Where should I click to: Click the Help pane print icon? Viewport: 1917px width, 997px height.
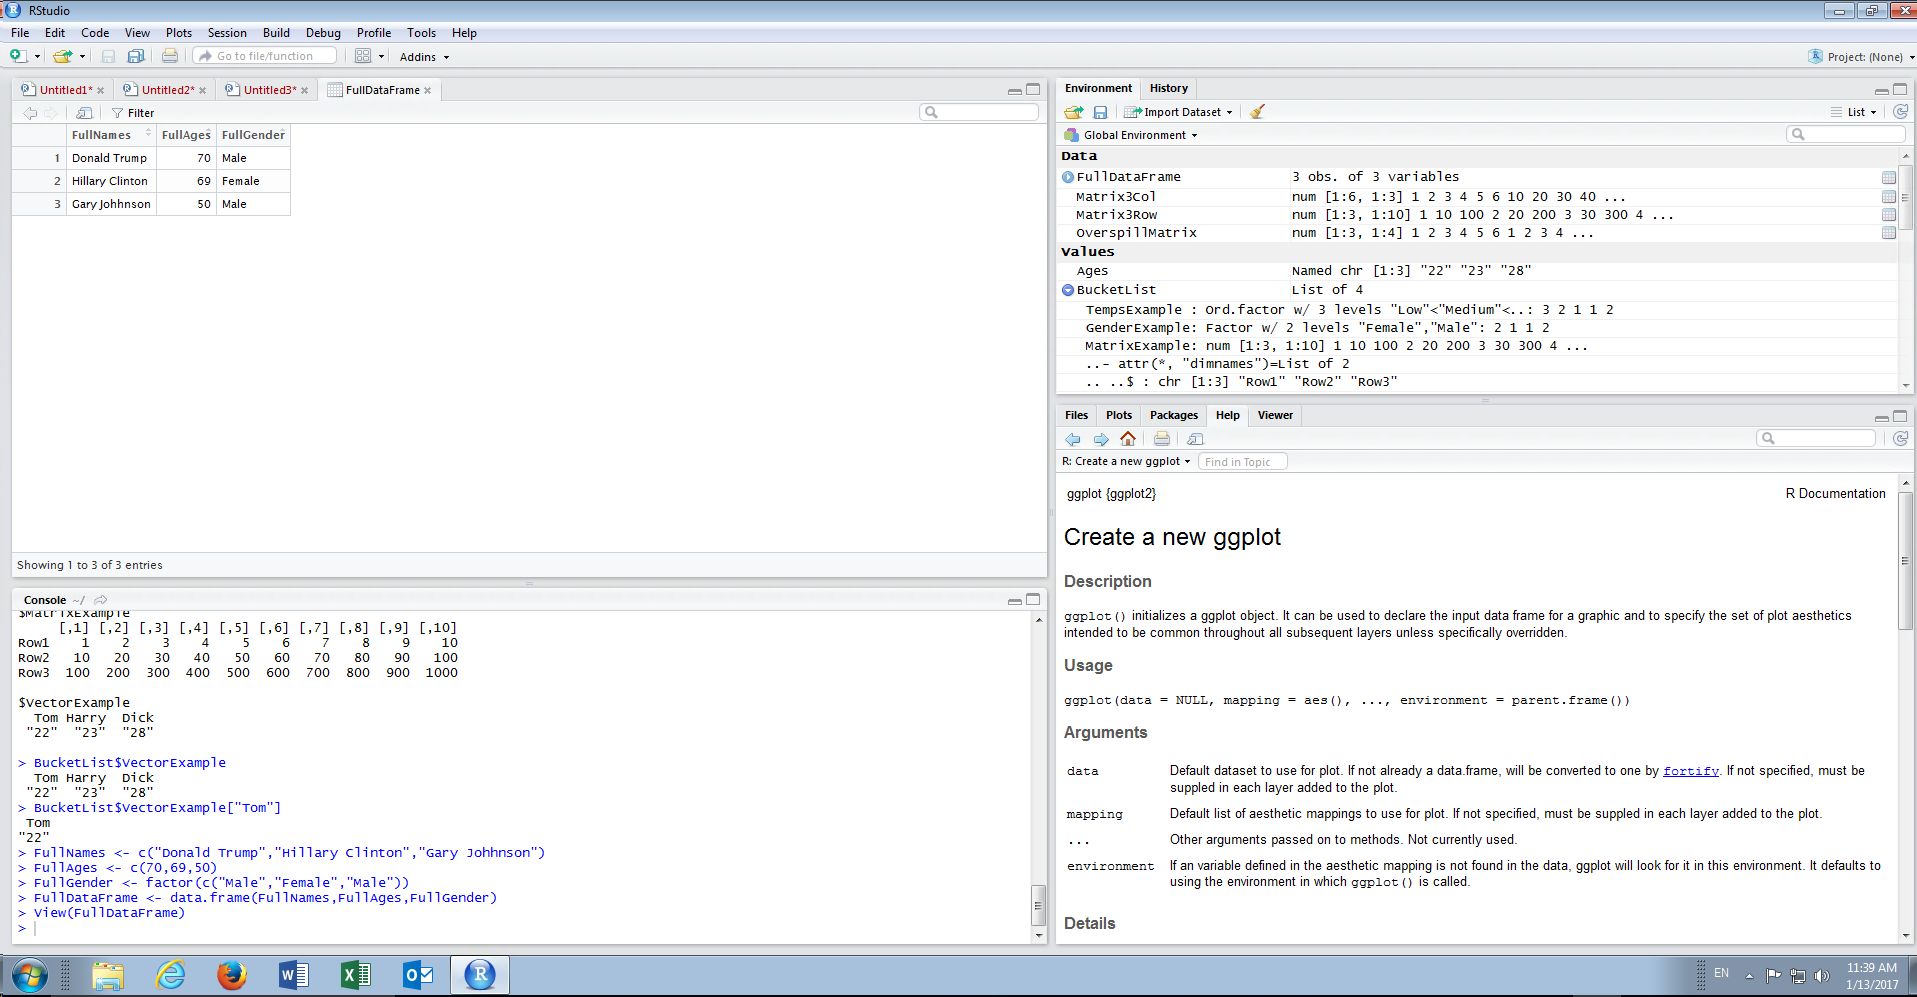pos(1161,439)
